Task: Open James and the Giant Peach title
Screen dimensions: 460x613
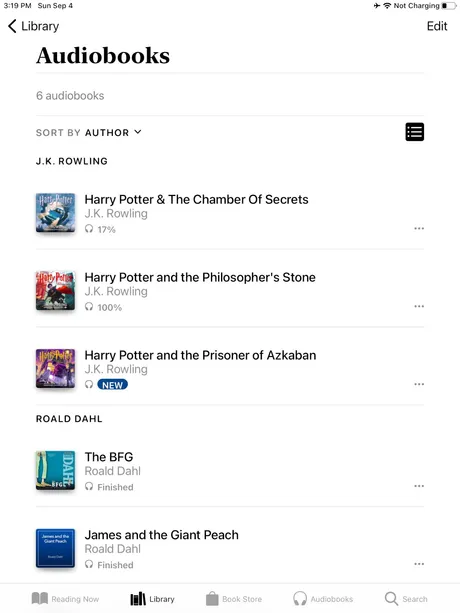Action: click(162, 535)
